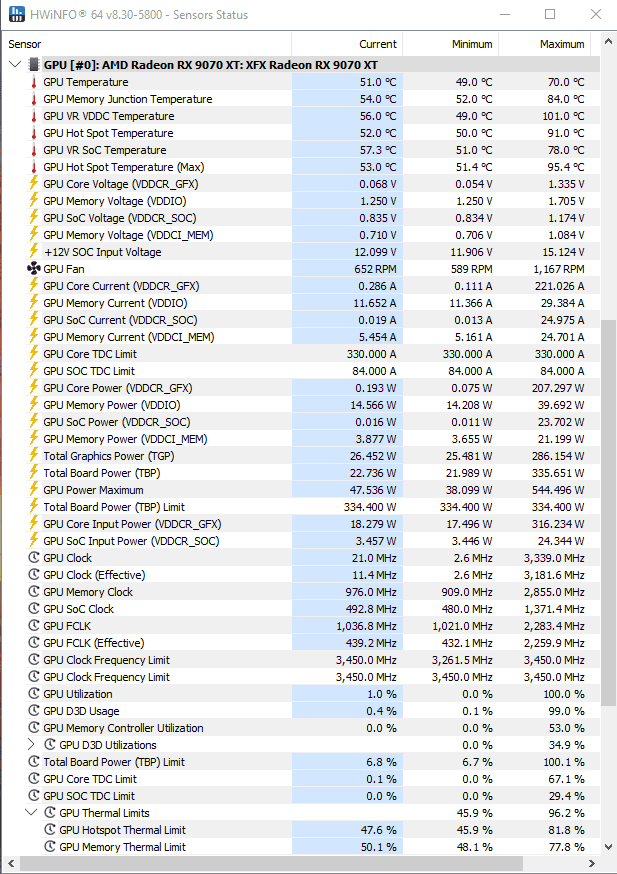617x874 pixels.
Task: Select the GPU Memory Voltage (VDDCI_MEM) row label
Action: point(128,235)
